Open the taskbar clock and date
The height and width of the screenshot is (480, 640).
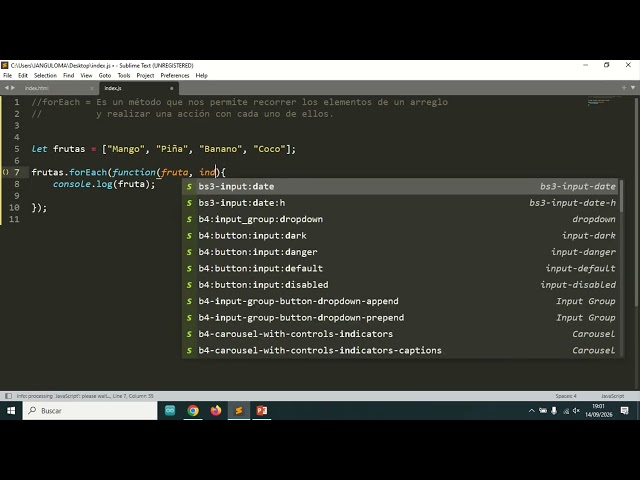[599, 411]
